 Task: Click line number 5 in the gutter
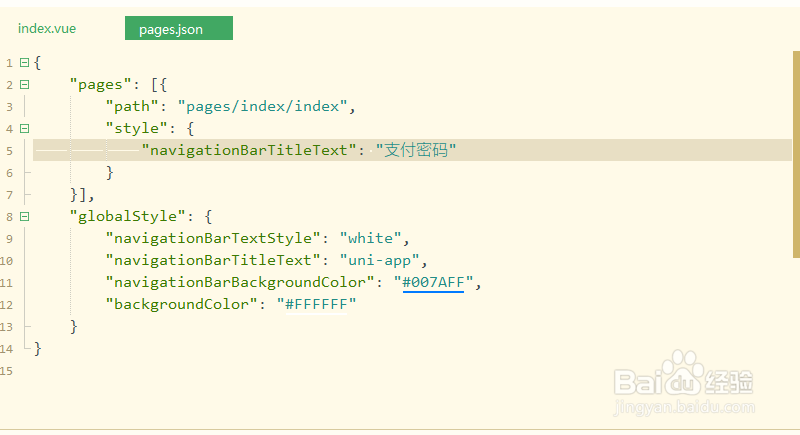tap(9, 150)
